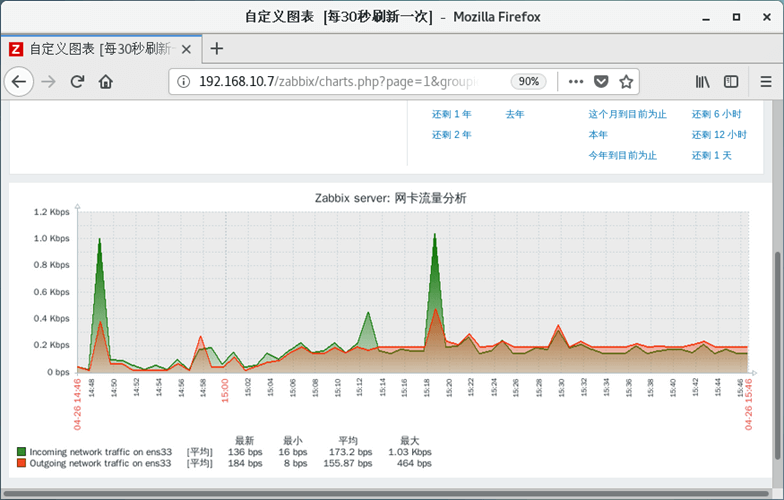The height and width of the screenshot is (500, 784).
Task: Click the chart title 网卡流量分析
Action: coord(430,198)
